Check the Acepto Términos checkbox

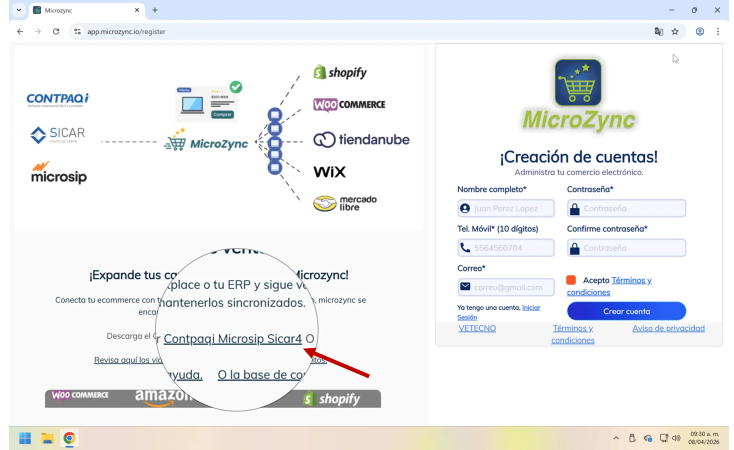coord(571,280)
